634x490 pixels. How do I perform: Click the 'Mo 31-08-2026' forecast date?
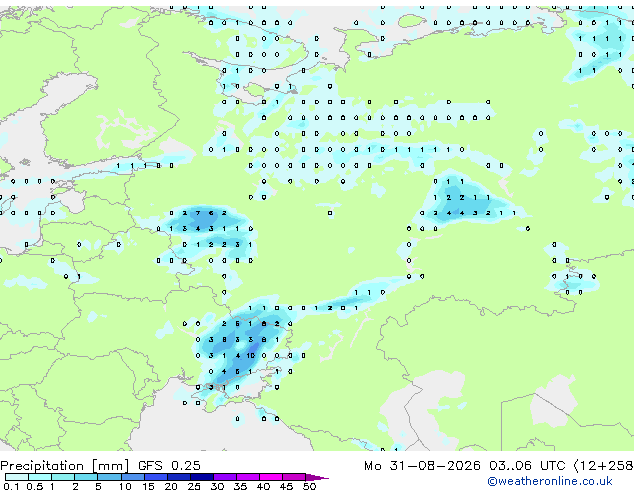pyautogui.click(x=422, y=466)
